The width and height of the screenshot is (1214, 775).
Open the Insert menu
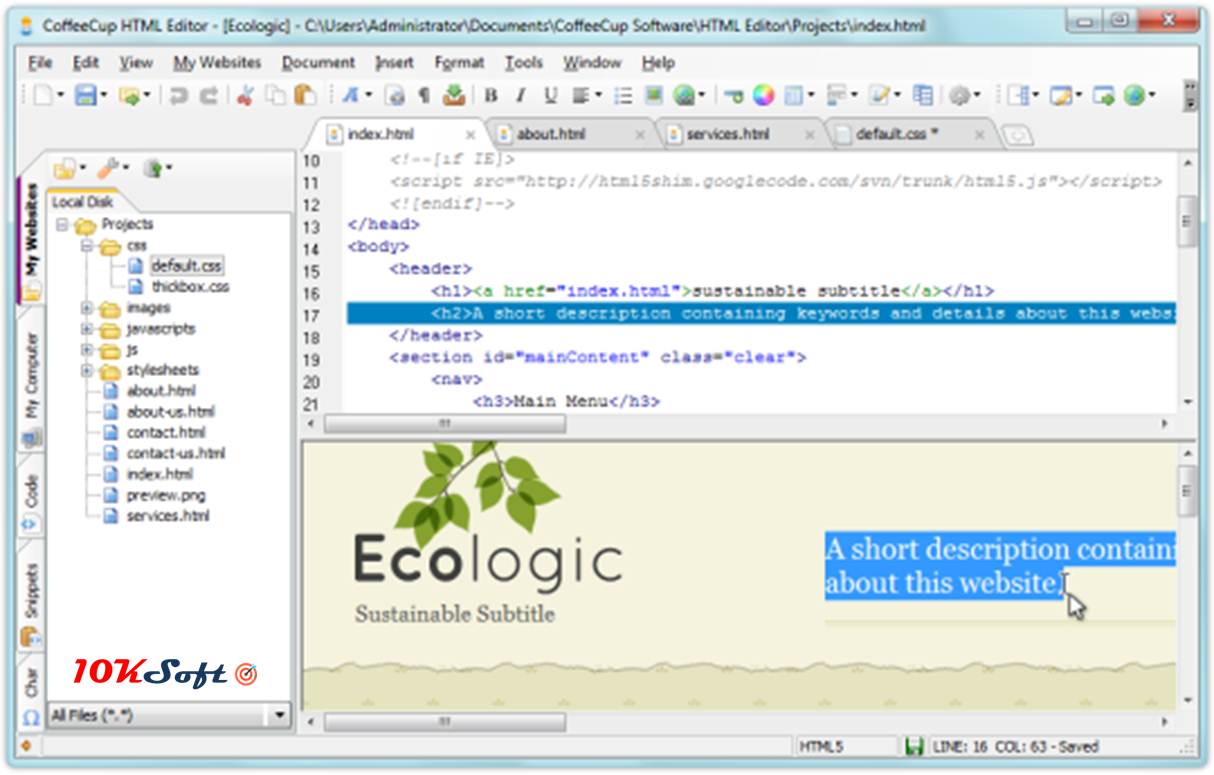(x=394, y=62)
